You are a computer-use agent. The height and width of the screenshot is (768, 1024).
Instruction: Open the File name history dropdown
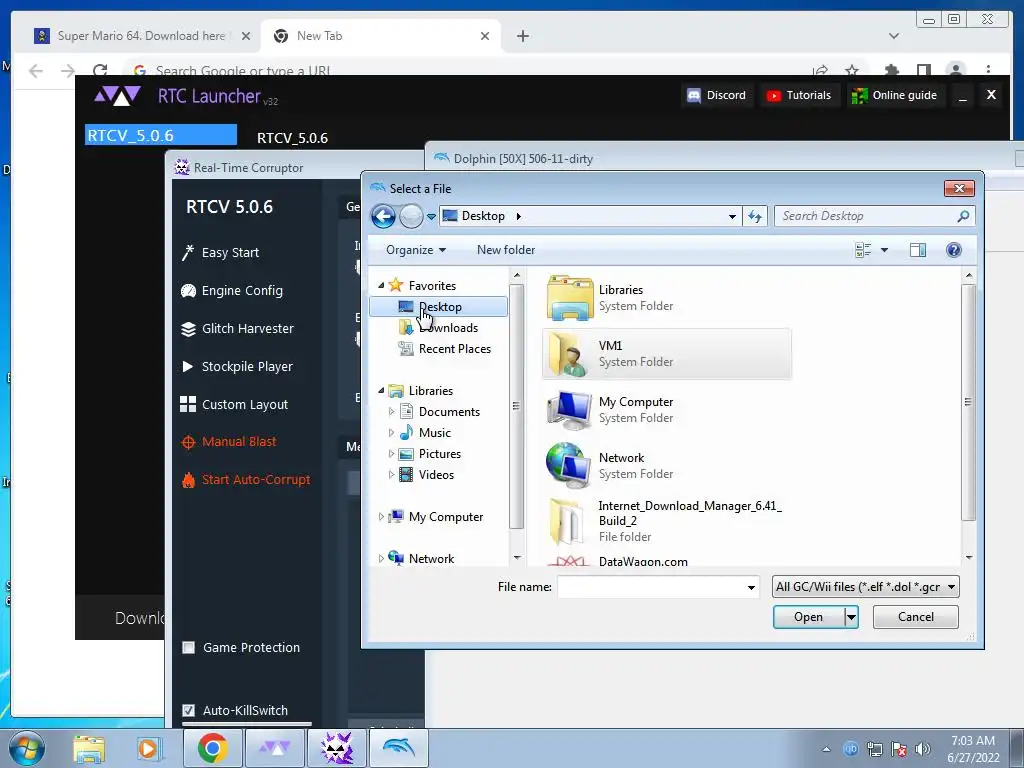point(751,587)
